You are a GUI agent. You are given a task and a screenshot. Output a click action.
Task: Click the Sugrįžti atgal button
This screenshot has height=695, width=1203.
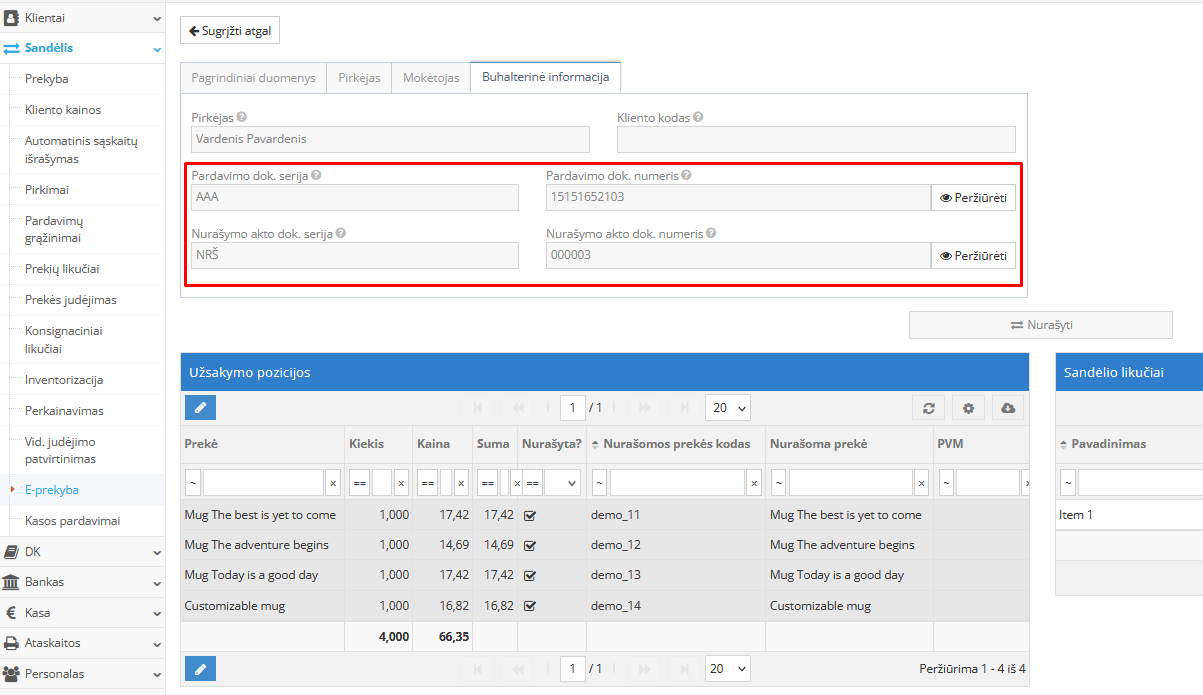230,31
